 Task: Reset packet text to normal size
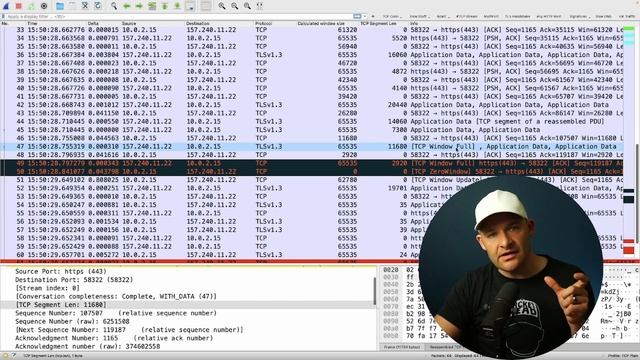pos(247,6)
